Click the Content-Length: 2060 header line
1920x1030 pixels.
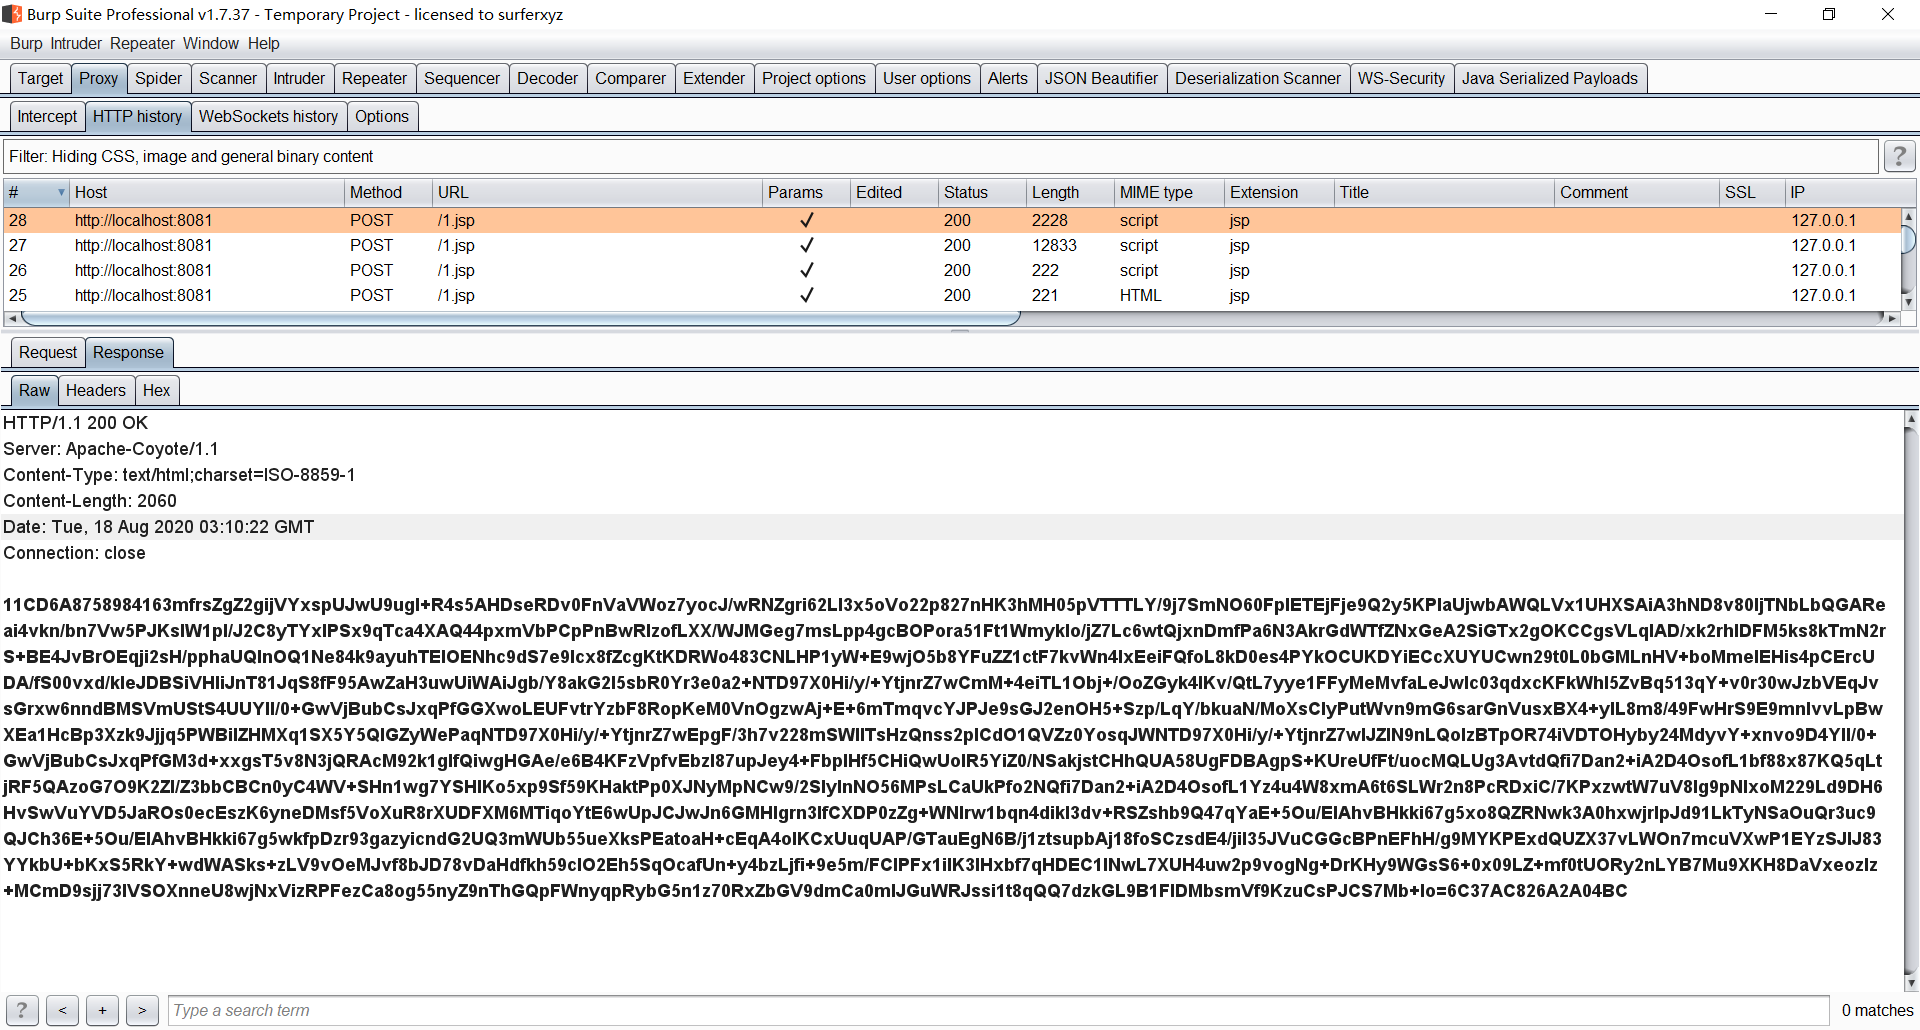[x=90, y=501]
